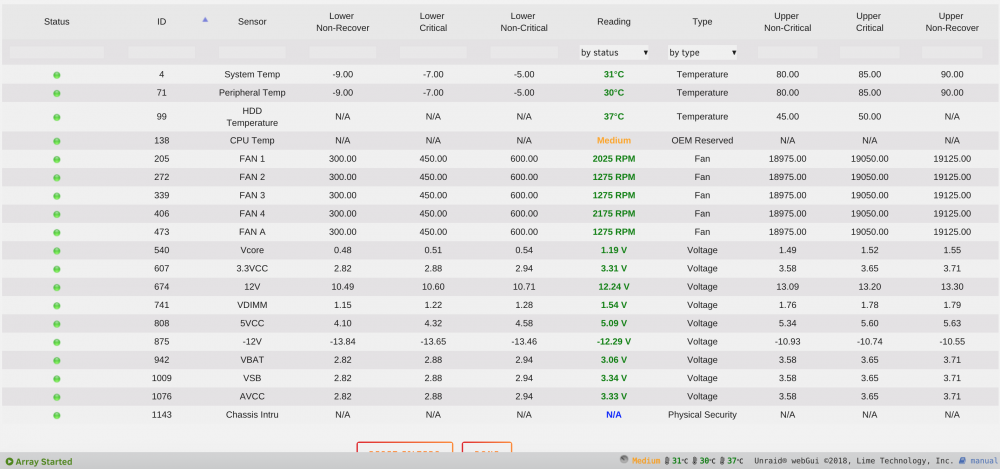Sort by Lower Critical column header
Screen dimensions: 1000x469
[433, 22]
